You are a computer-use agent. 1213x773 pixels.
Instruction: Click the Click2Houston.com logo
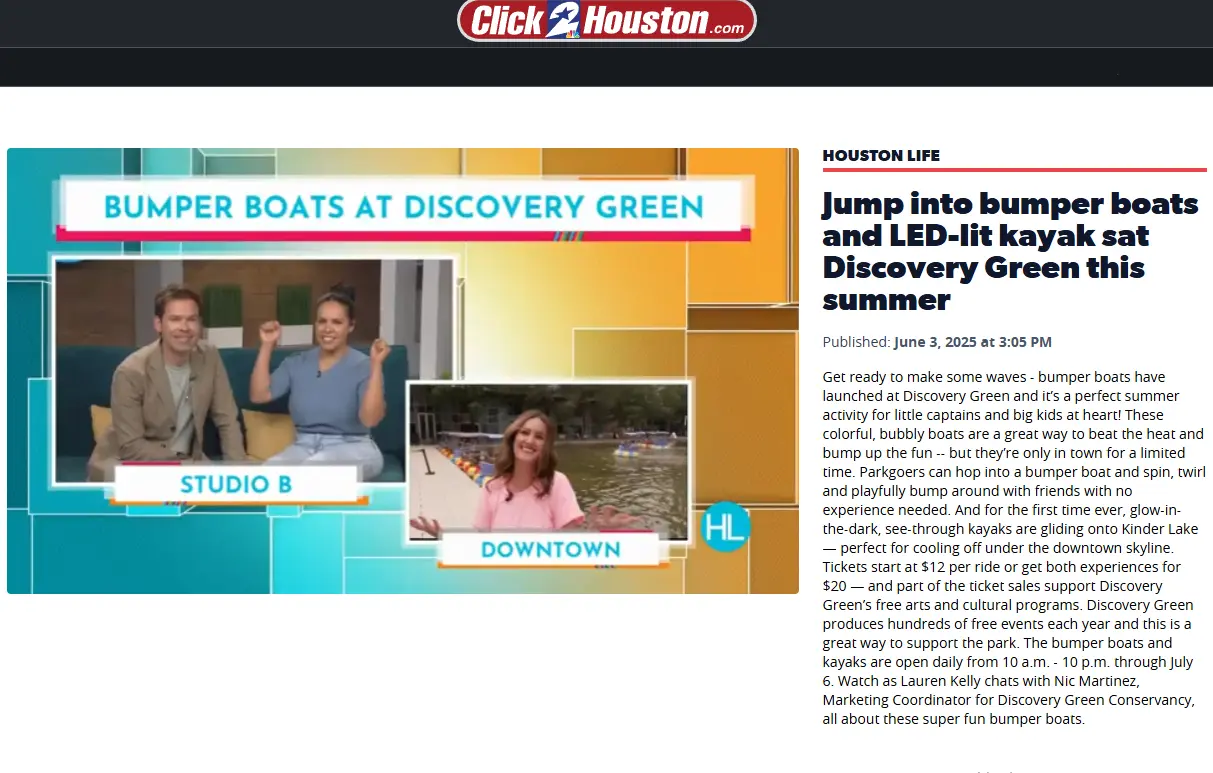click(606, 20)
